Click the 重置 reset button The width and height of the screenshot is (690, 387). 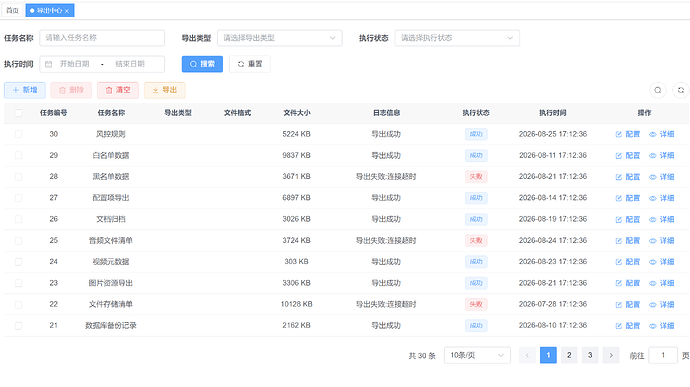pyautogui.click(x=250, y=64)
